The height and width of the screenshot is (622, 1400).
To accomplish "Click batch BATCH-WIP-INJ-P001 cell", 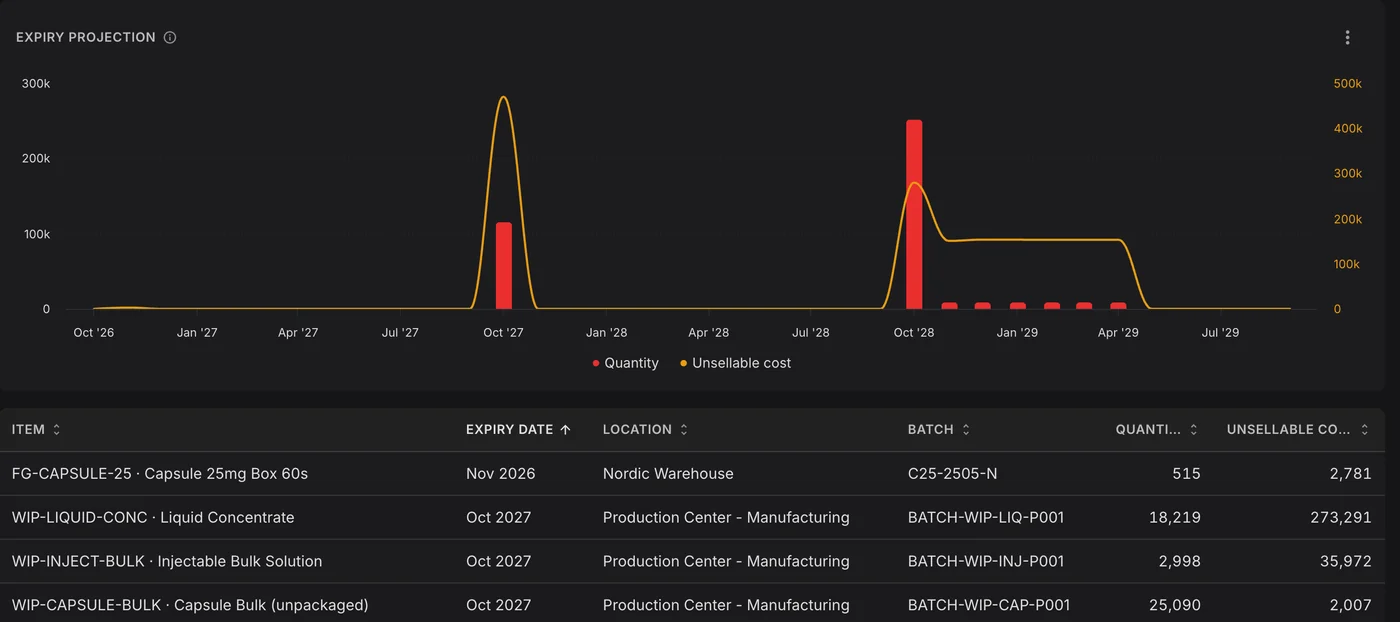I will tap(986, 561).
